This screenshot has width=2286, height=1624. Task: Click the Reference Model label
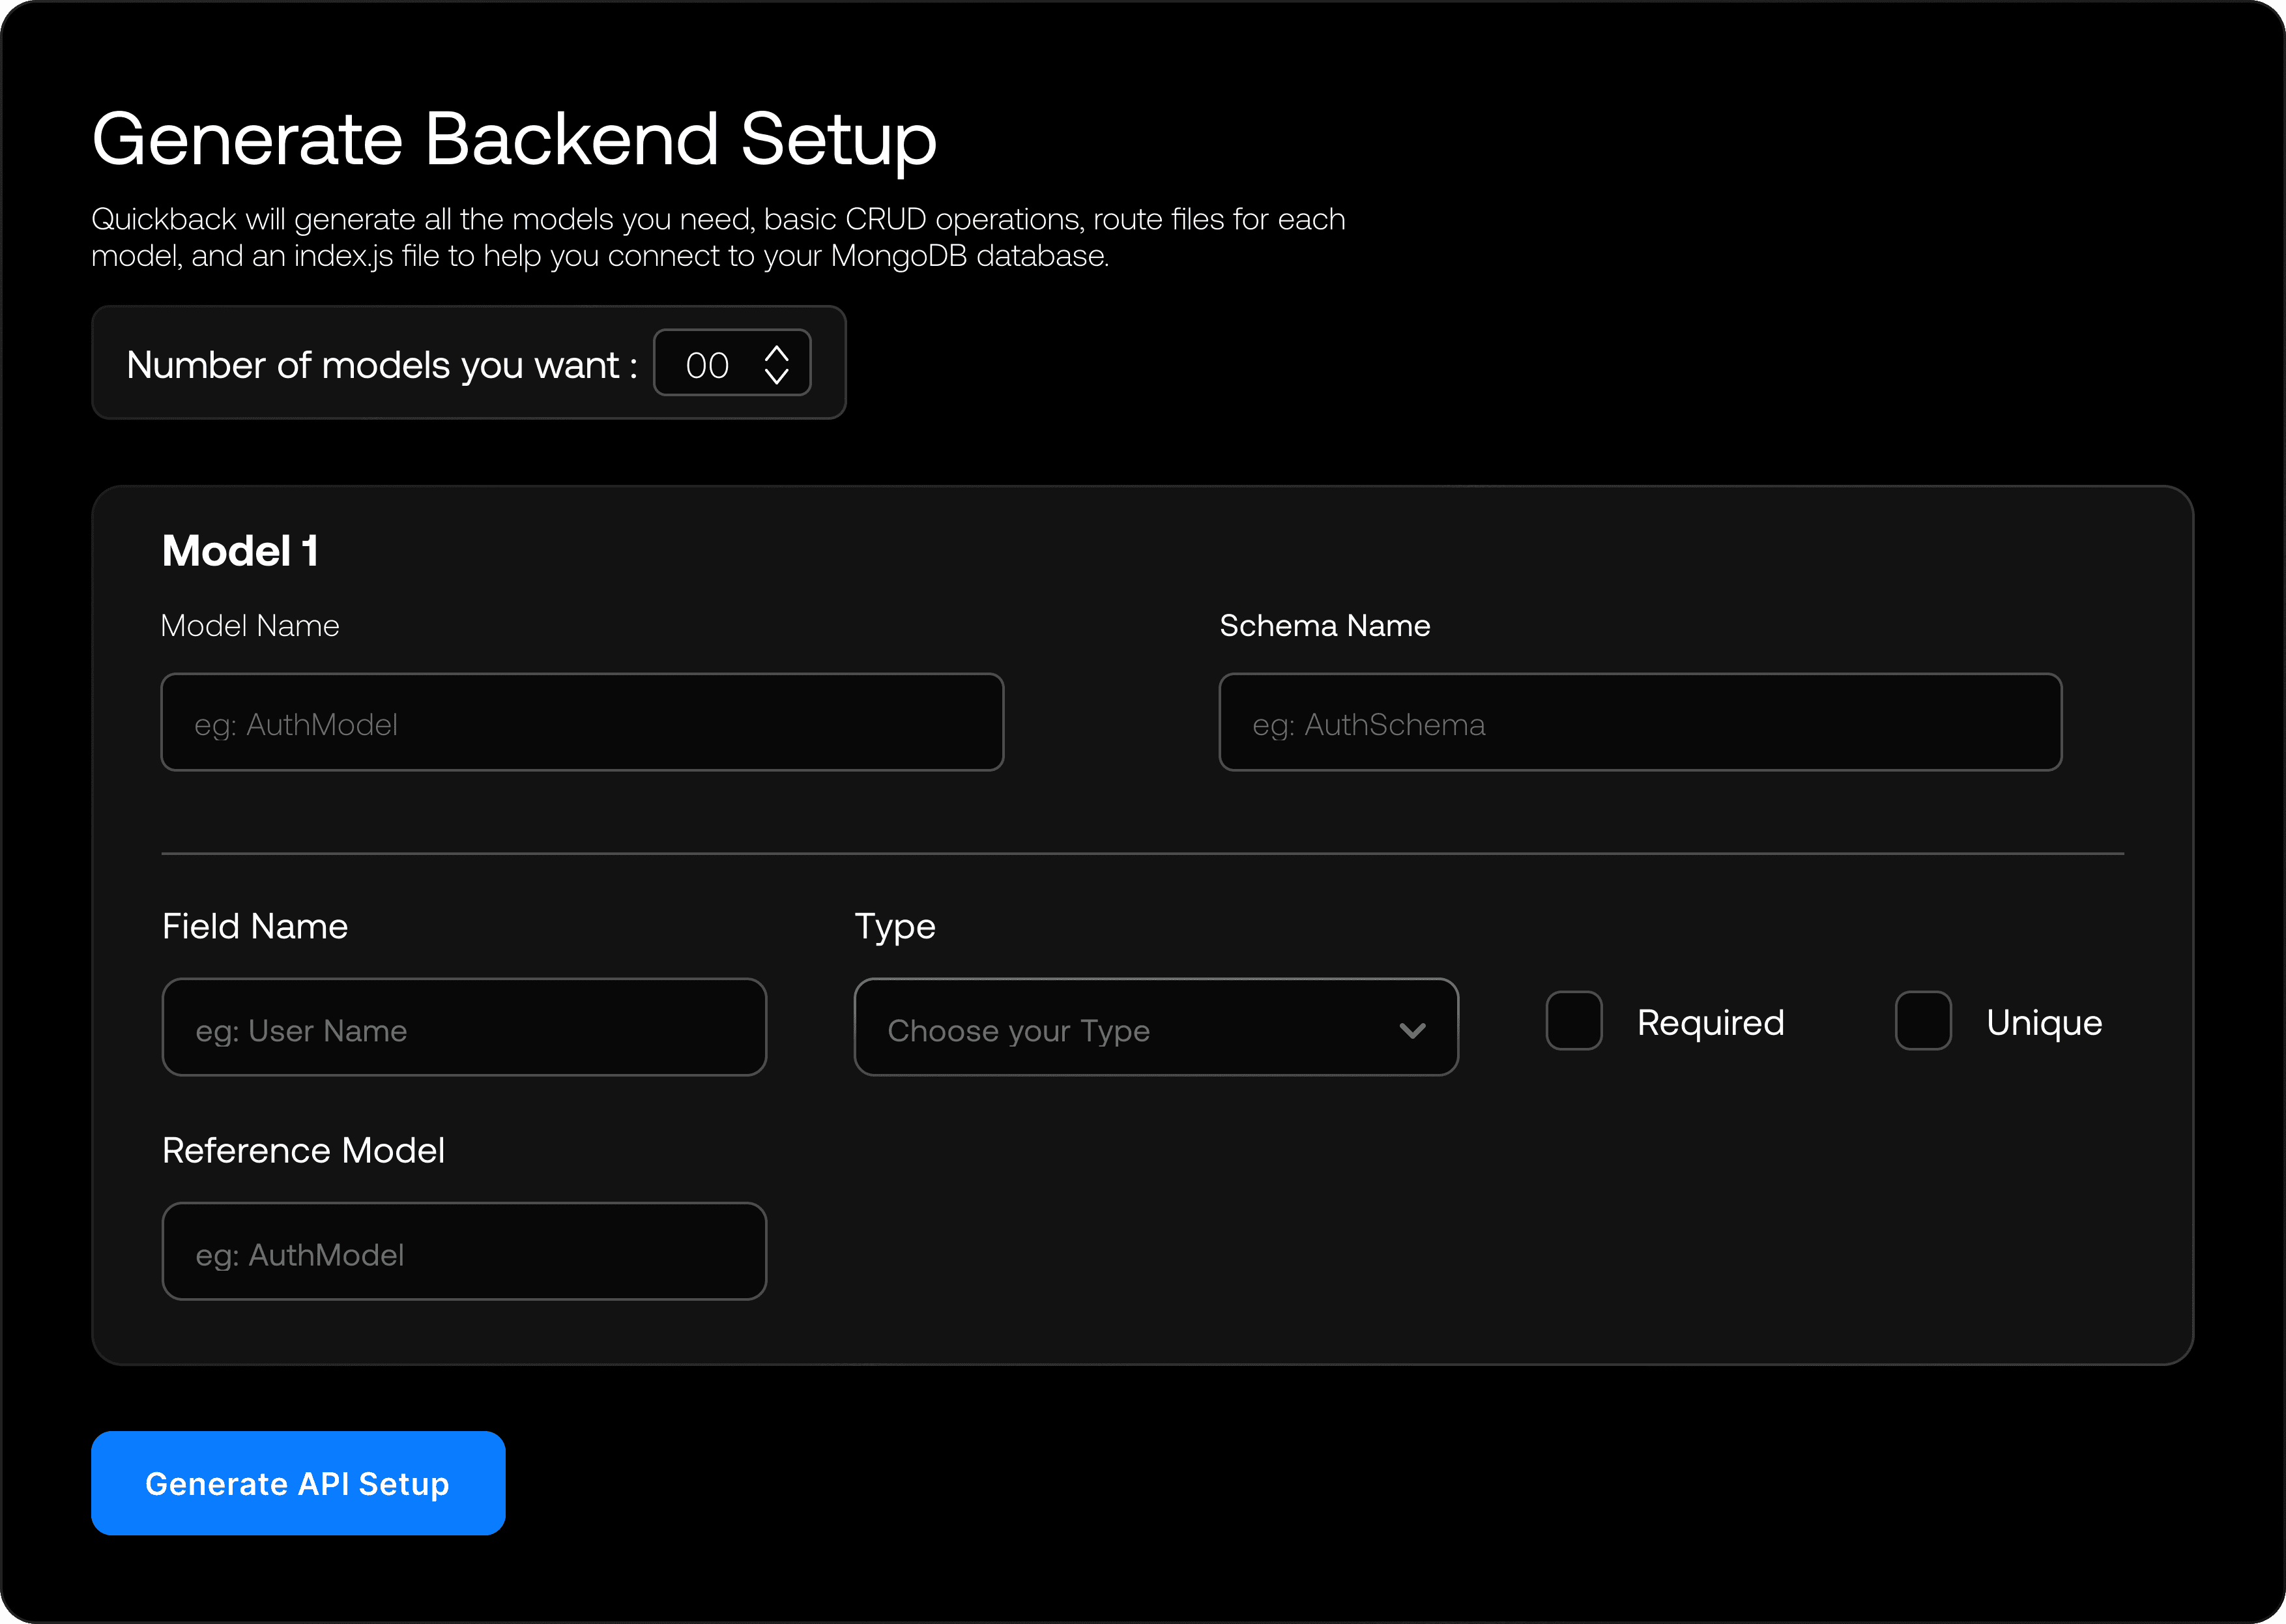click(303, 1150)
